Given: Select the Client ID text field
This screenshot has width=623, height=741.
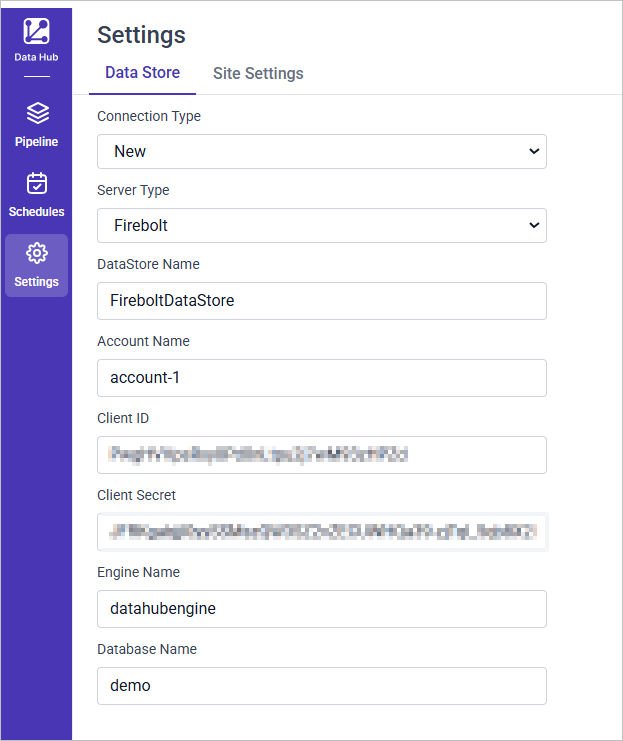Looking at the screenshot, I should (321, 455).
